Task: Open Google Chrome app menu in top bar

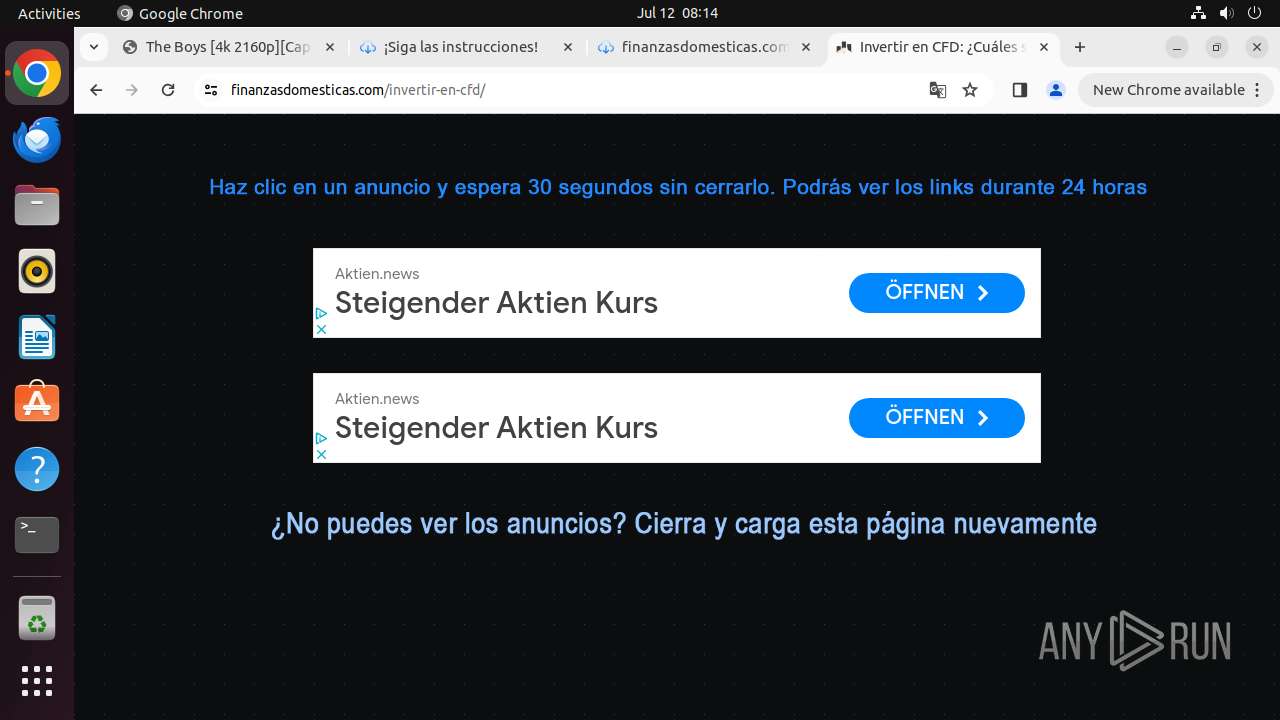Action: coord(180,13)
